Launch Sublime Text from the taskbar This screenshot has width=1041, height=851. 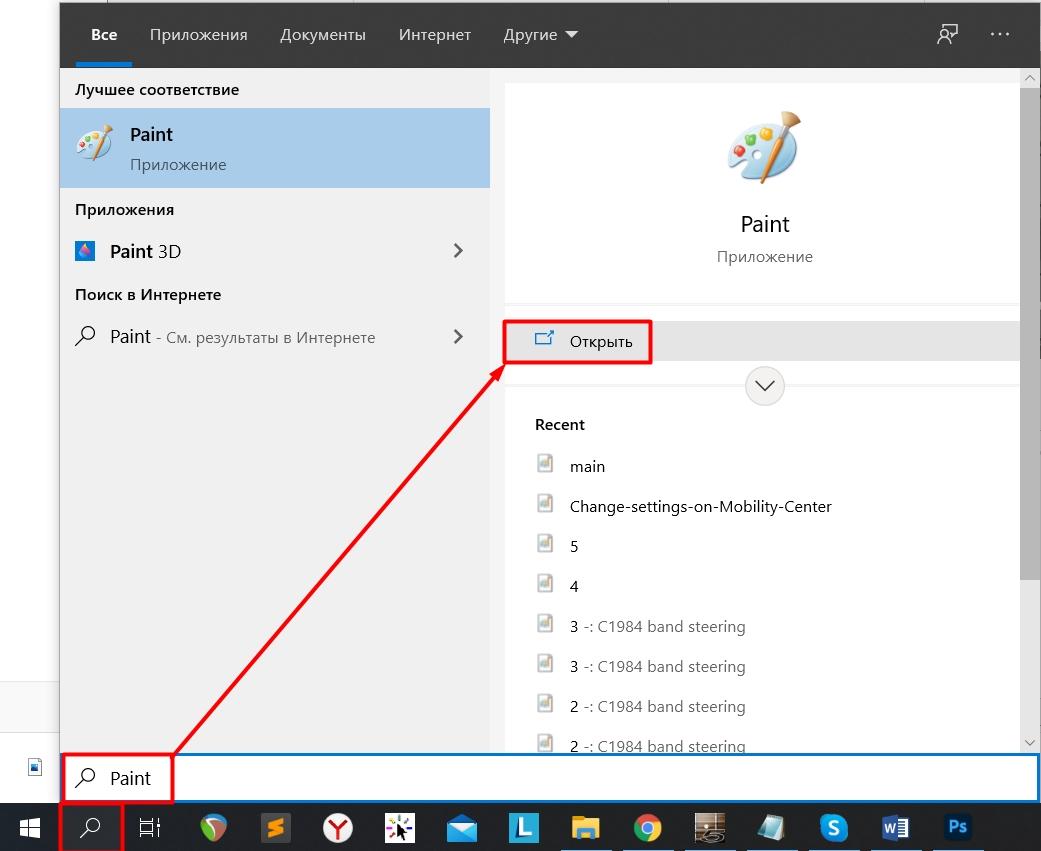pyautogui.click(x=276, y=828)
